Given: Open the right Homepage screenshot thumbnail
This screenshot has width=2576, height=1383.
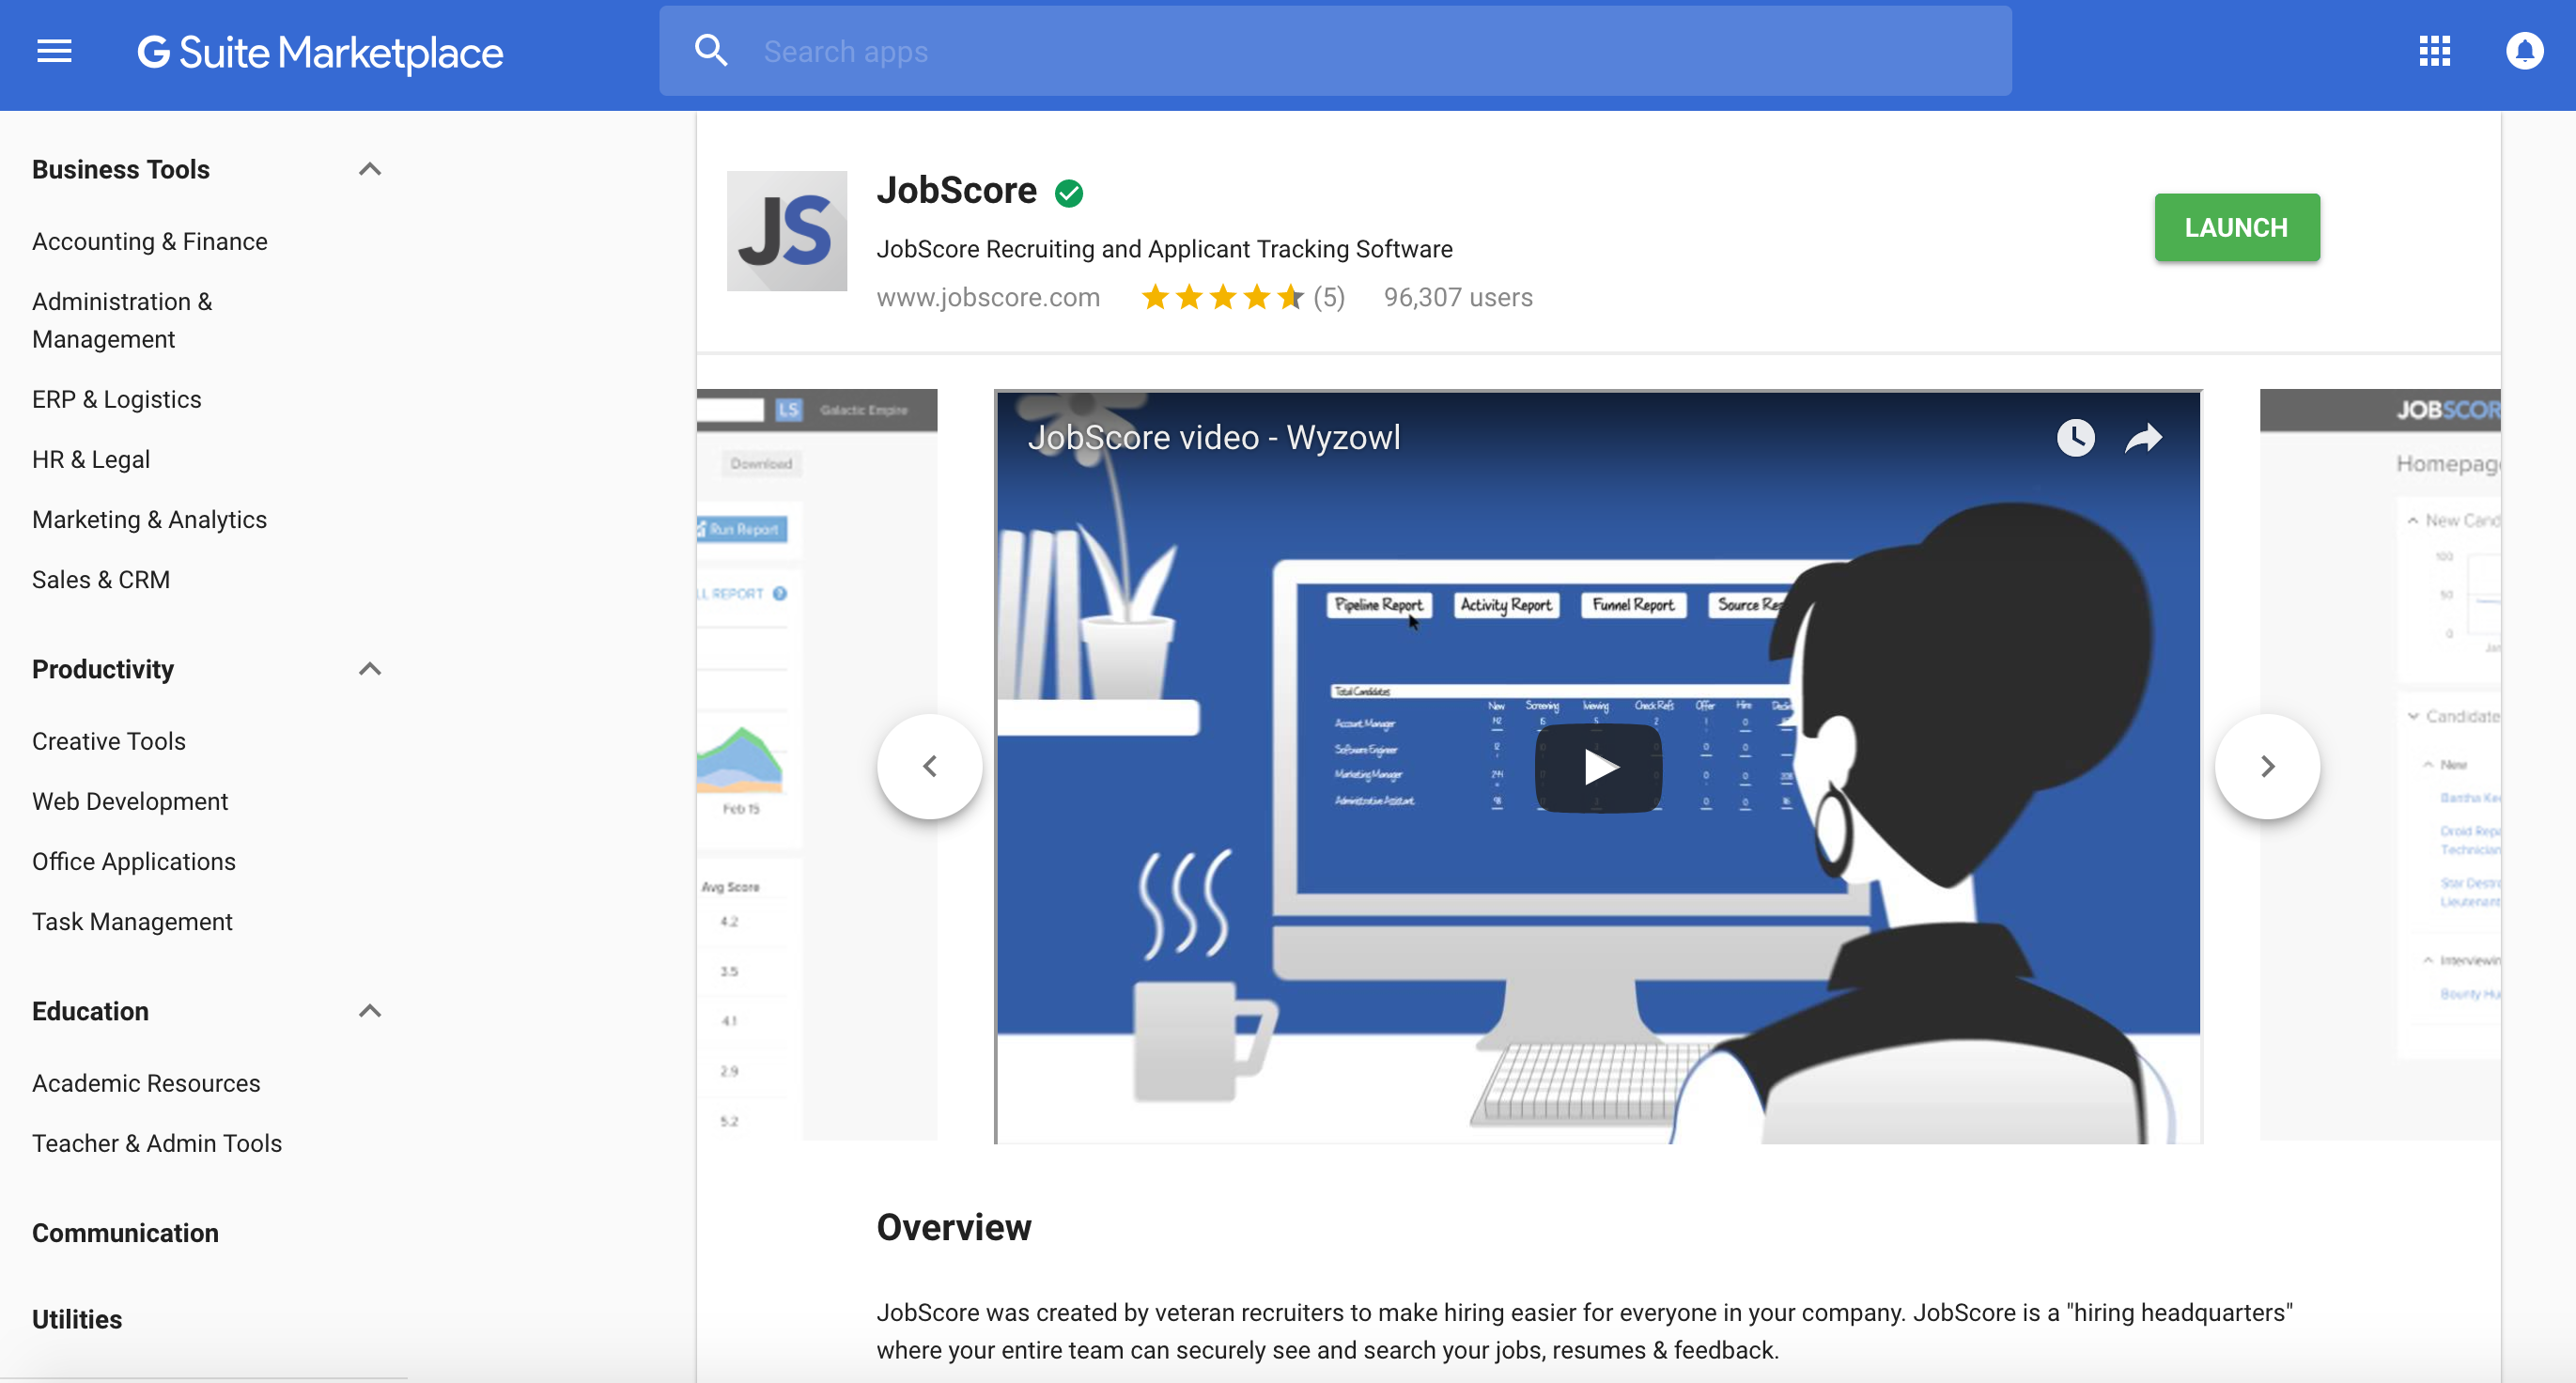Looking at the screenshot, I should pyautogui.click(x=2380, y=765).
